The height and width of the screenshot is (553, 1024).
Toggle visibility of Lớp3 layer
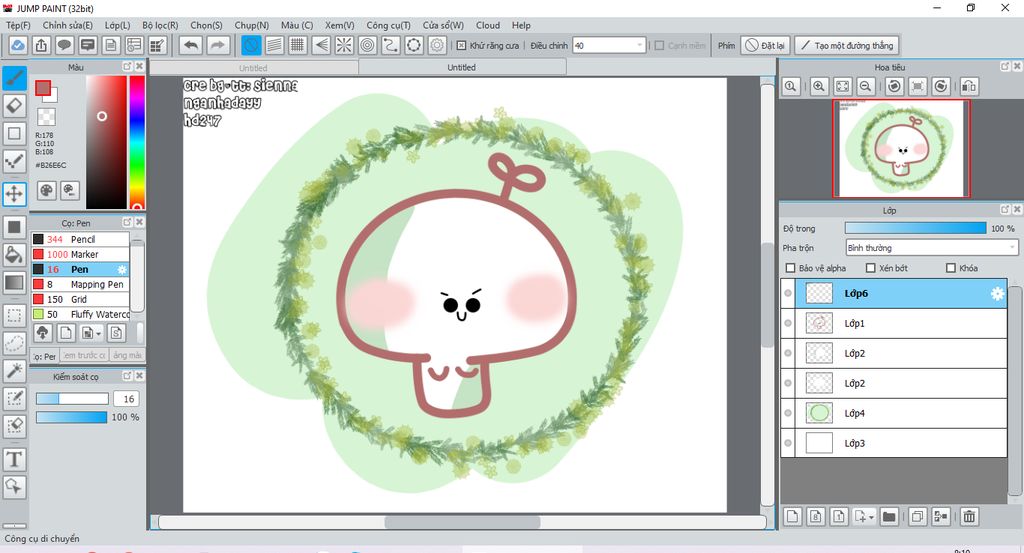click(788, 443)
